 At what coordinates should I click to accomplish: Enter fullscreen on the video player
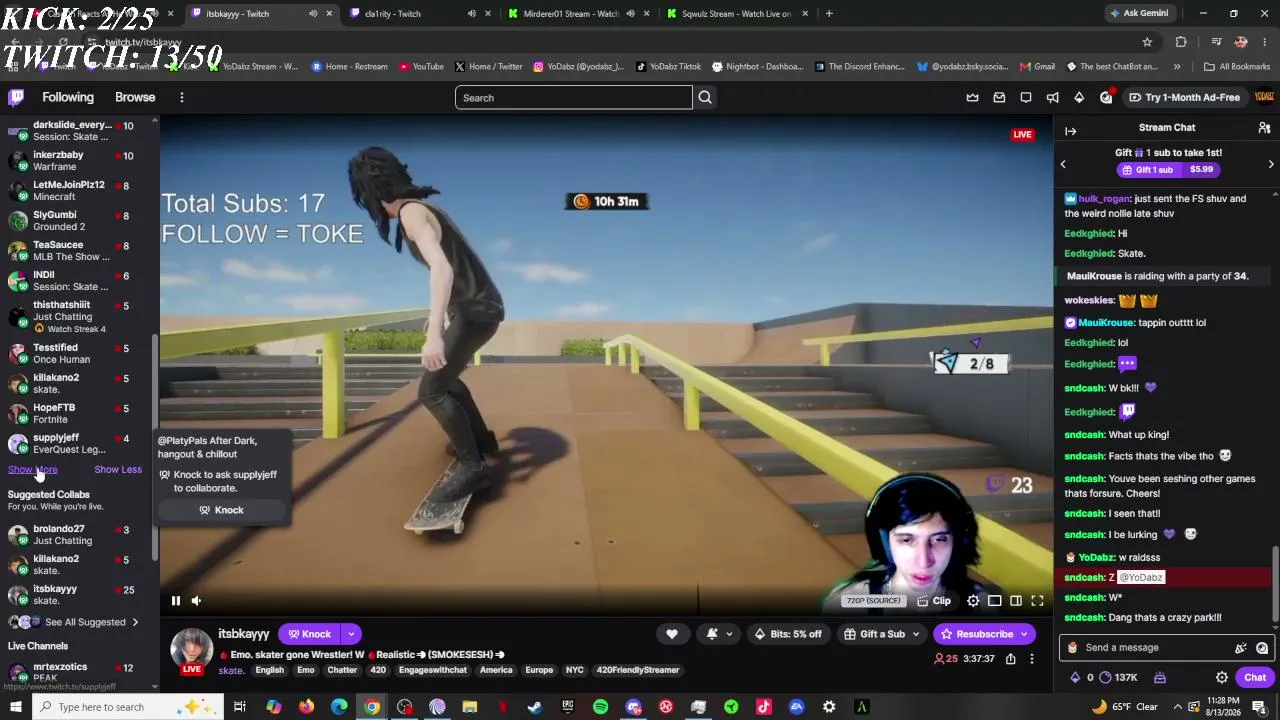[x=1037, y=601]
